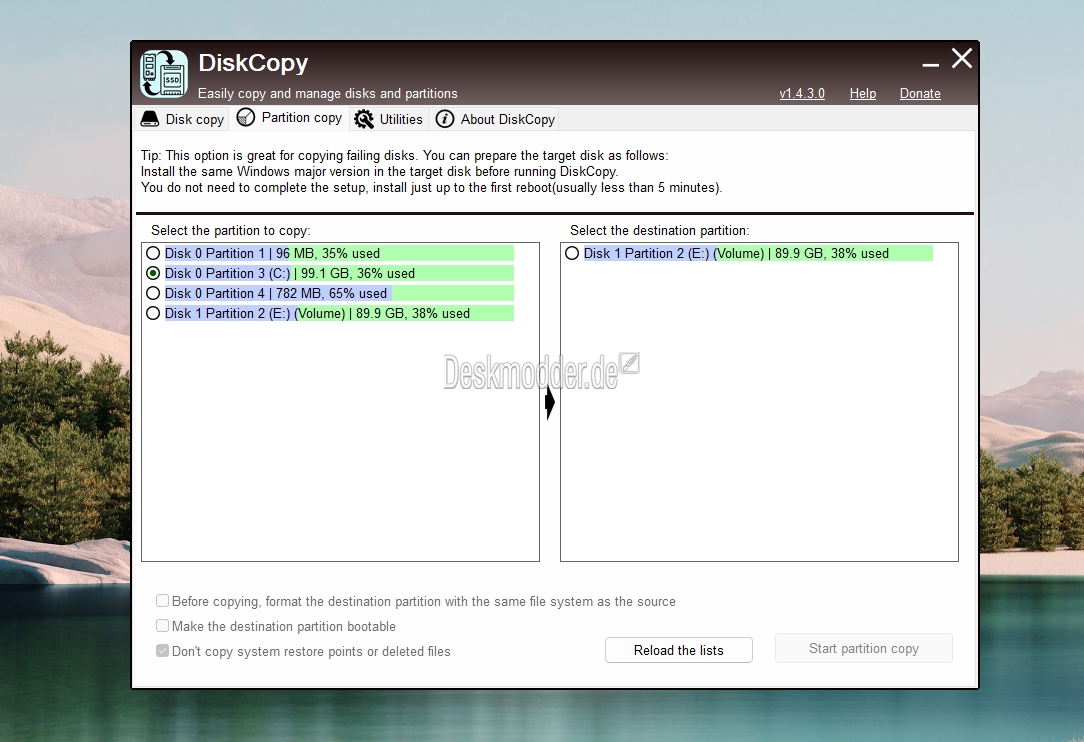Viewport: 1084px width, 742px height.
Task: Go to the Utilities tab
Action: point(389,119)
